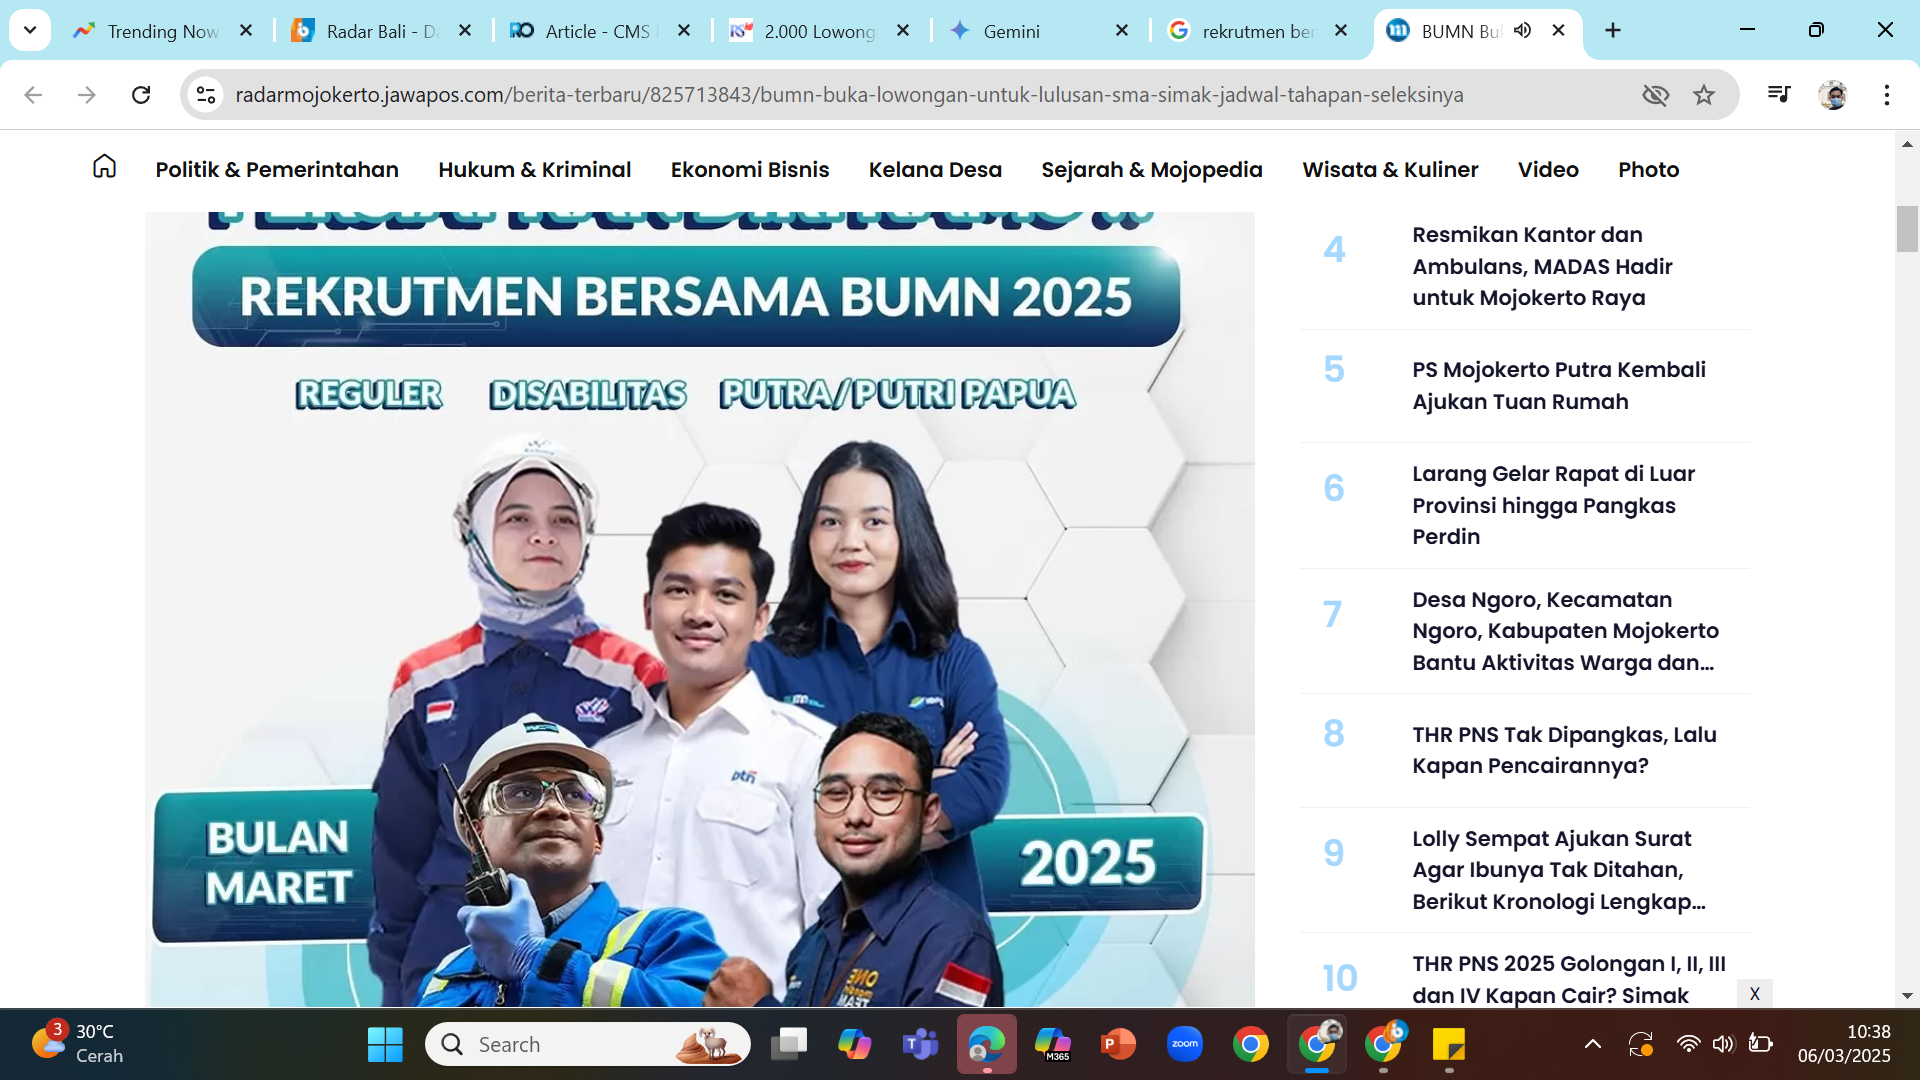The height and width of the screenshot is (1080, 1920).
Task: Bookmark this page with the star icon
Action: point(1704,94)
